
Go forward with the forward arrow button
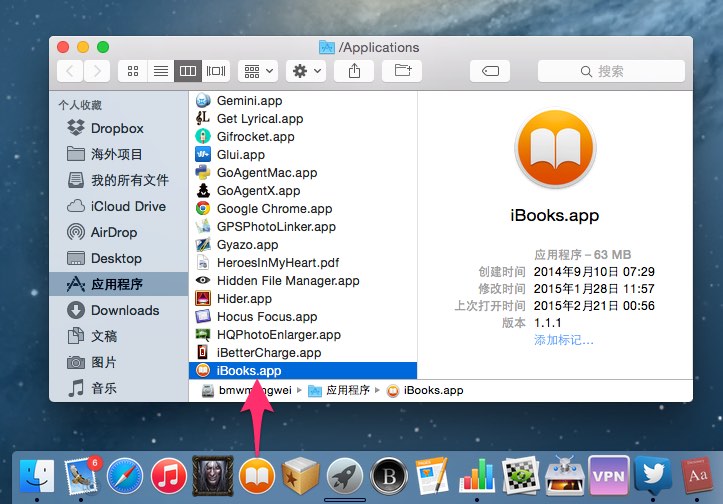click(97, 71)
